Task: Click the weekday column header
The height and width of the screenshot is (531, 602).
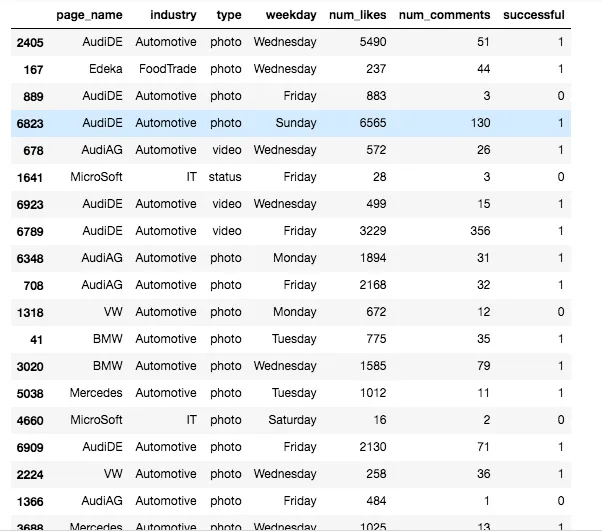Action: tap(291, 15)
